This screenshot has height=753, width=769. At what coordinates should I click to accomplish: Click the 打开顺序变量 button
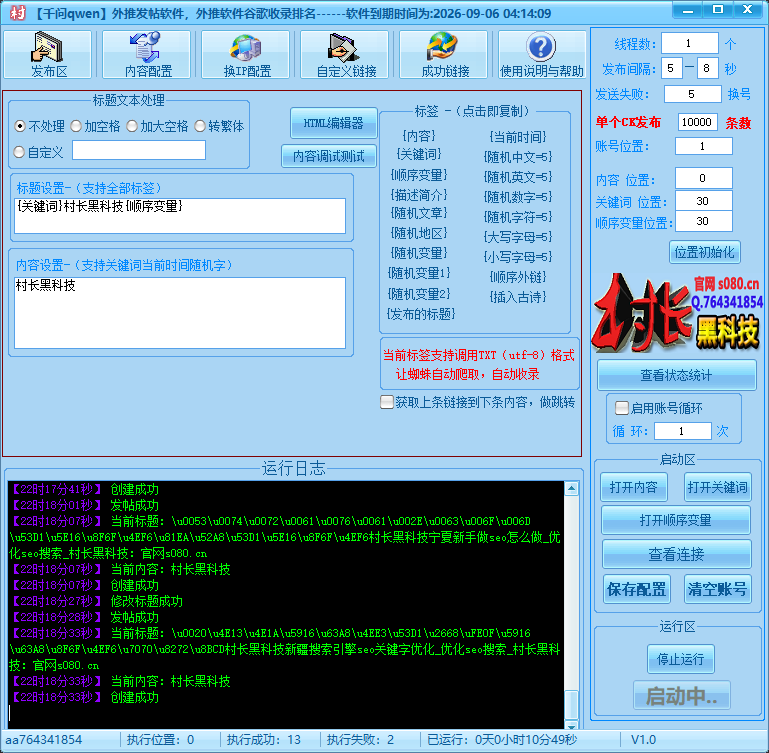[676, 520]
